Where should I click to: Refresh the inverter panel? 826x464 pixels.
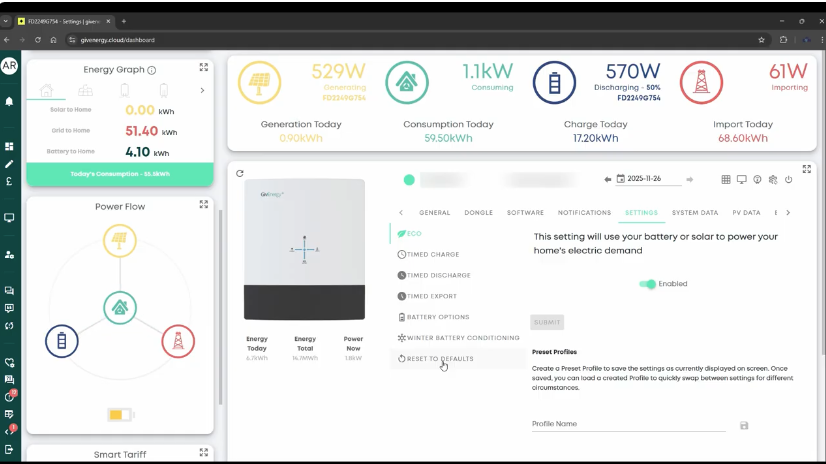(x=240, y=173)
